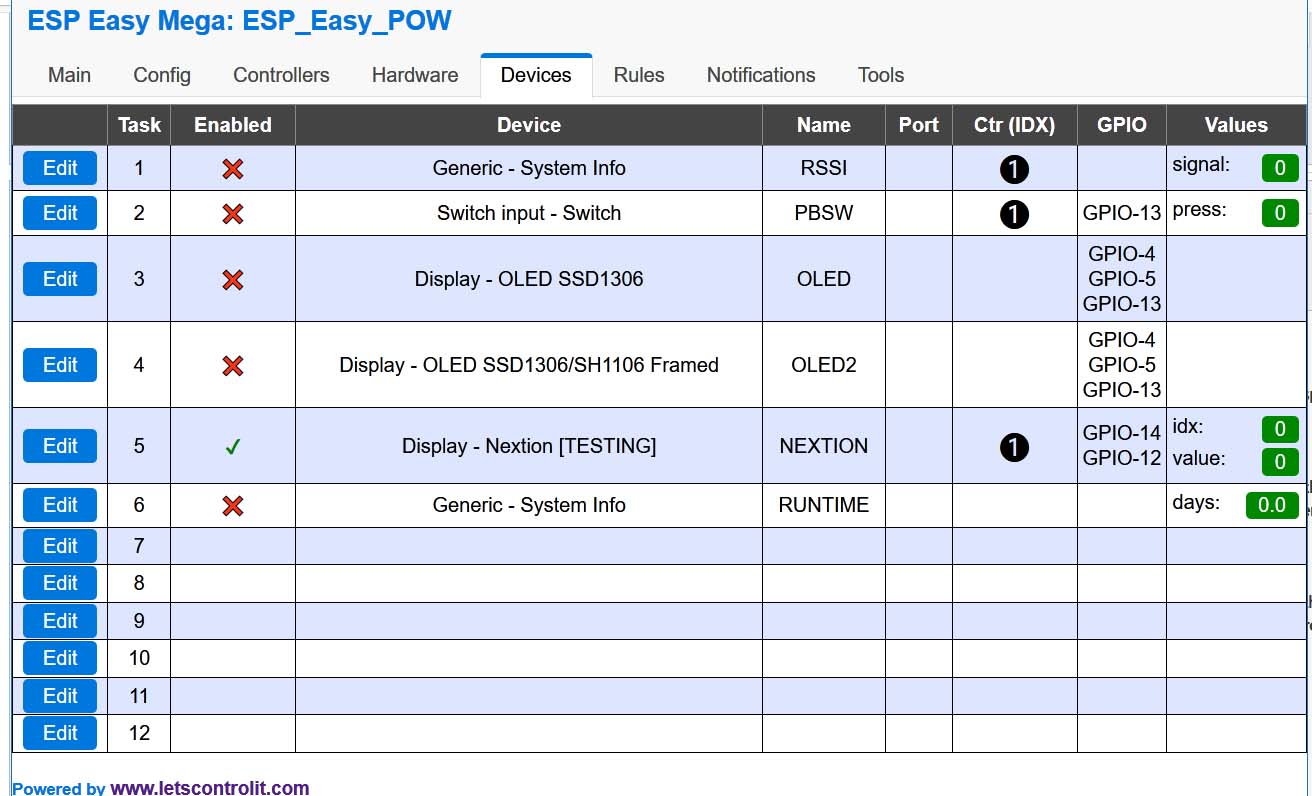The image size is (1312, 796).
Task: Click the red X in RUNTIME row
Action: tap(233, 505)
